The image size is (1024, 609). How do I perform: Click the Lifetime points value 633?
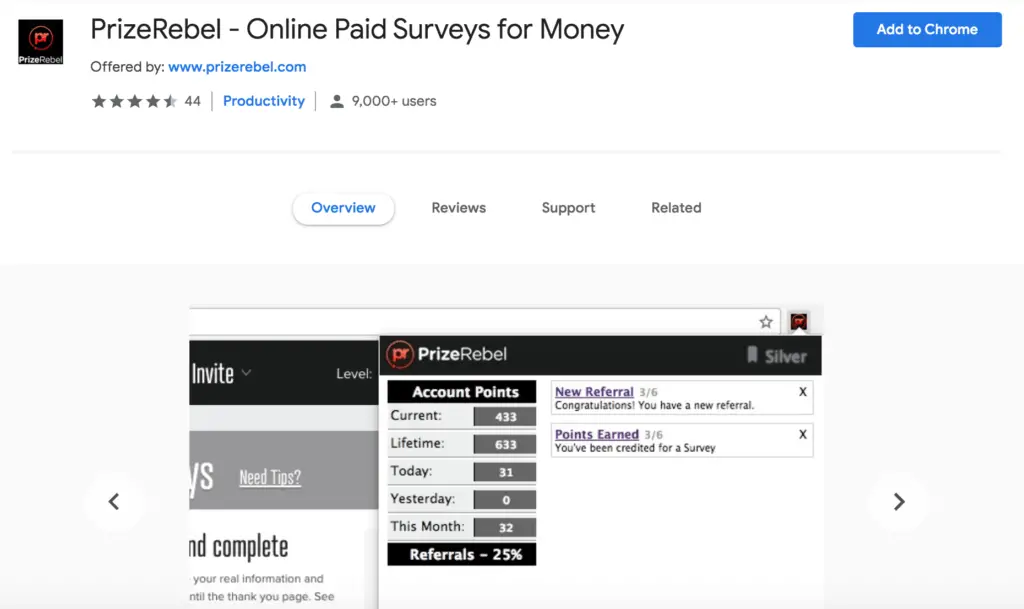(505, 445)
